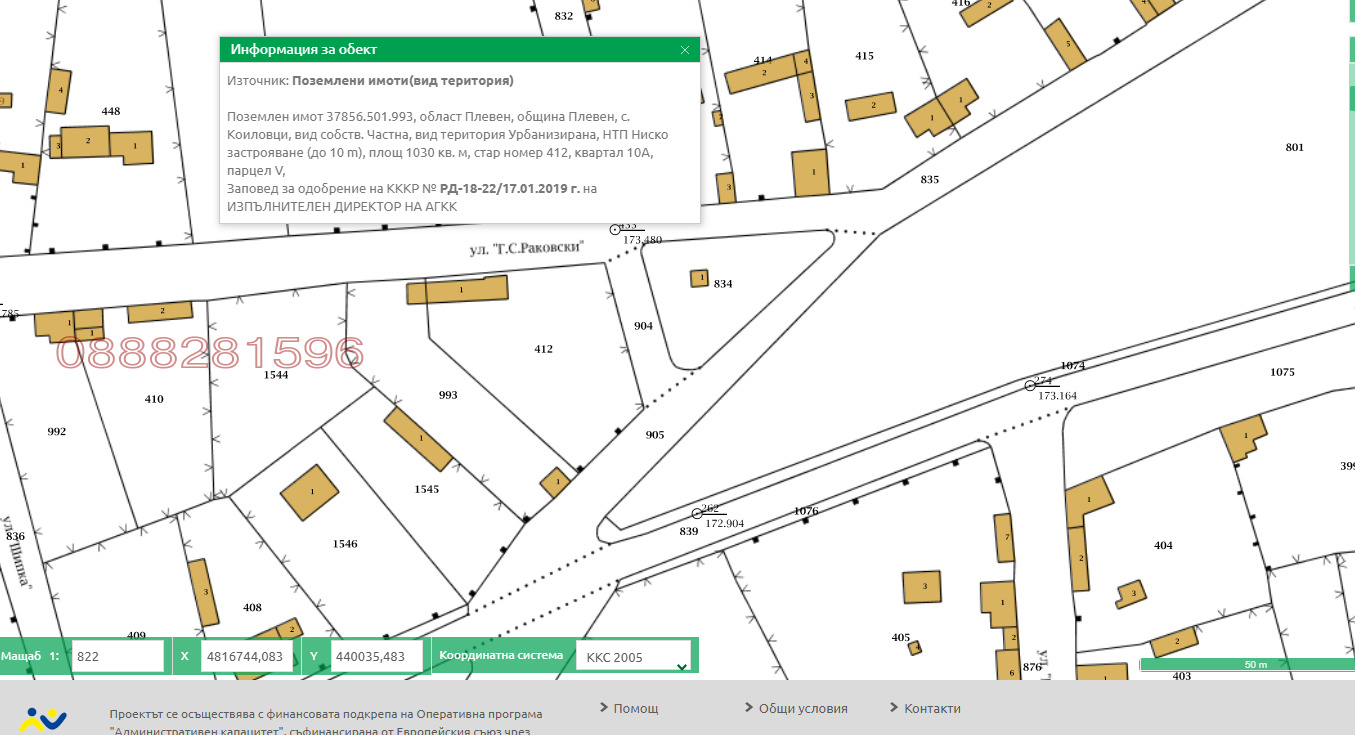
Task: Click the geodetic point marker labeled 173.480
Action: [616, 230]
